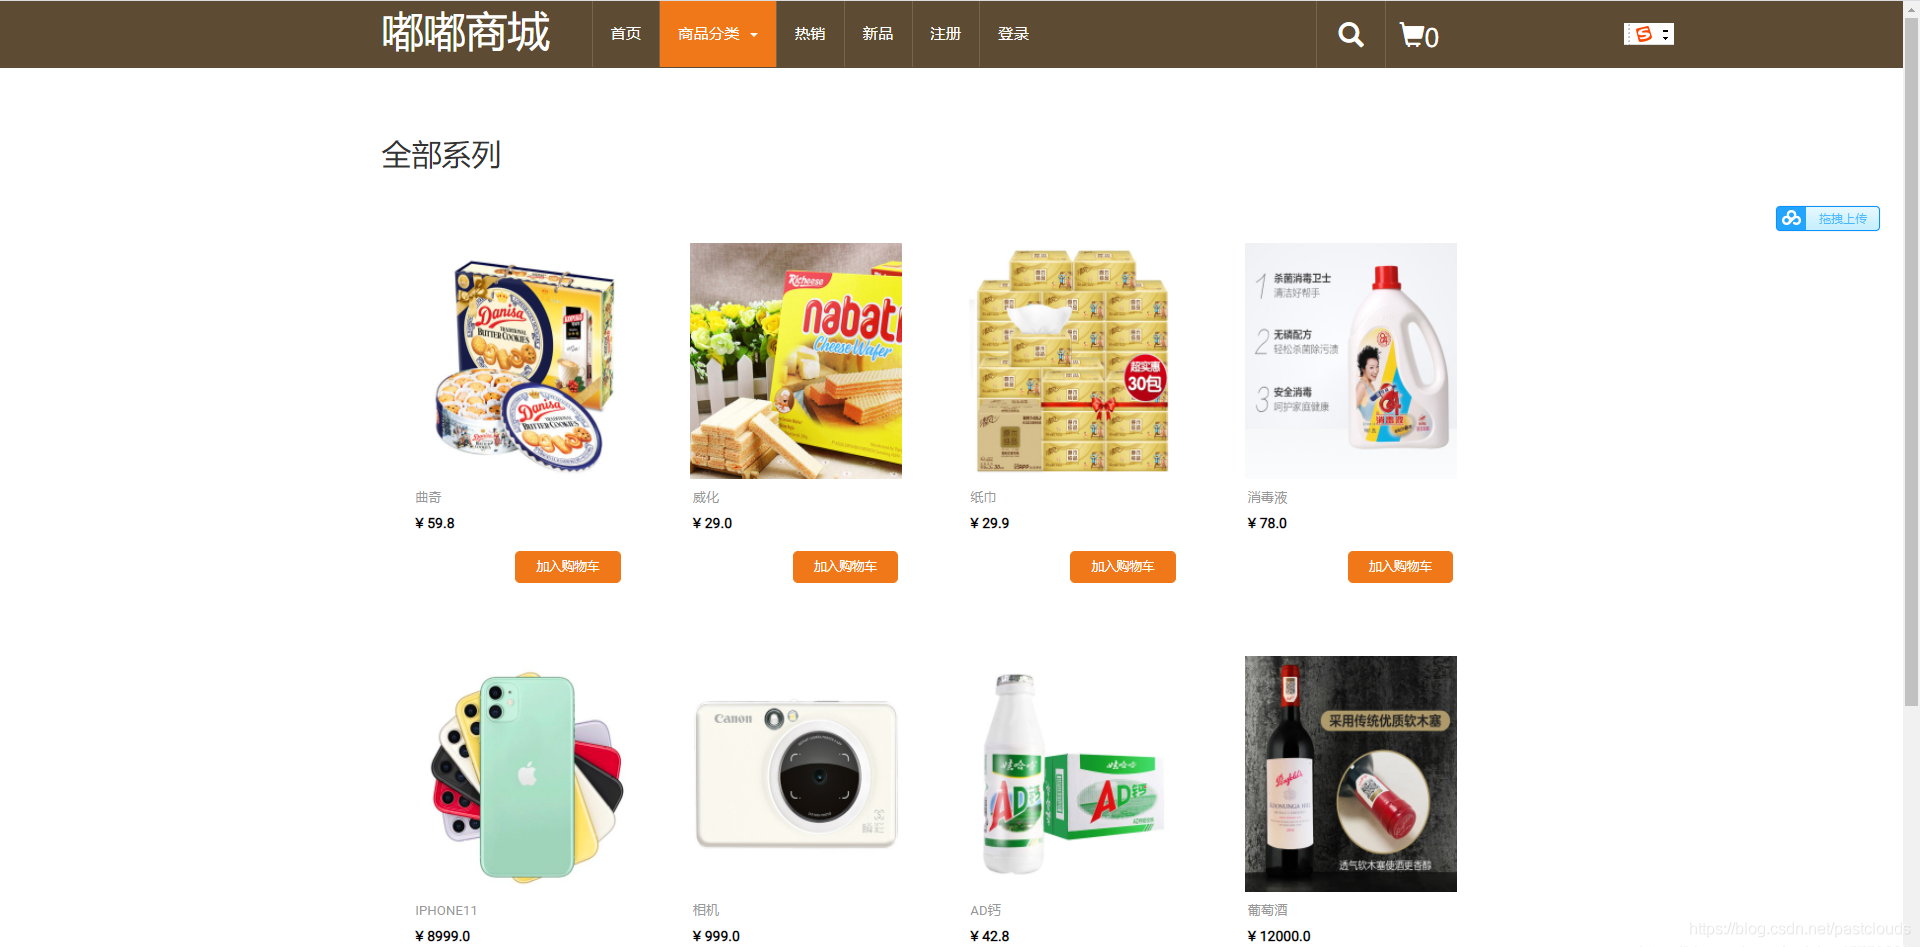Screen dimensions: 1920x947
Task: Open the Canon camera product image
Action: (796, 774)
